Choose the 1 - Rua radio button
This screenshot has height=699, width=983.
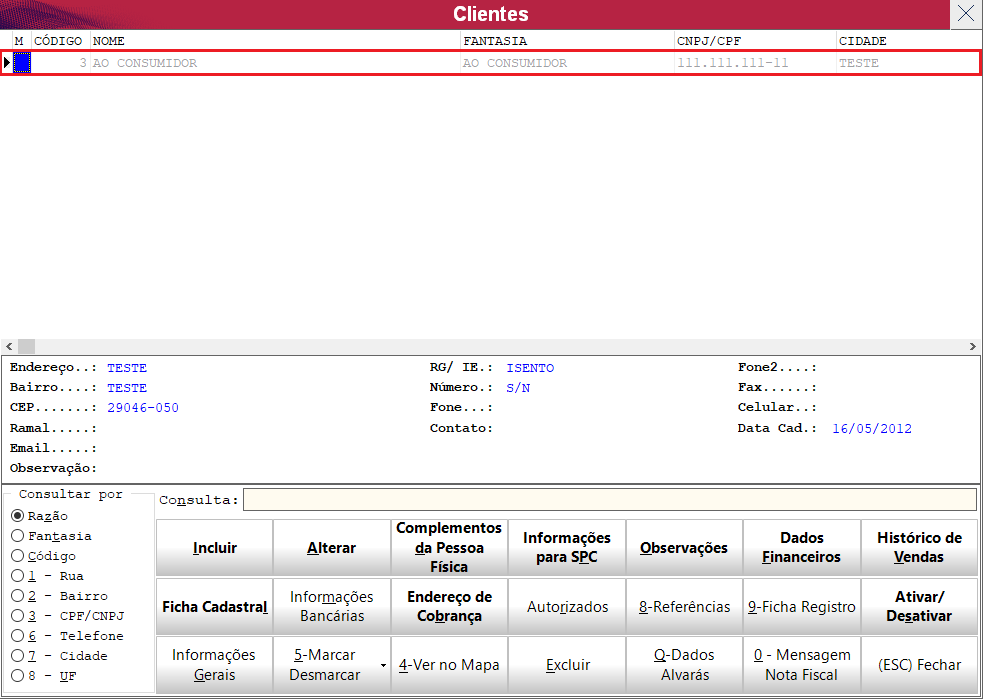point(48,575)
